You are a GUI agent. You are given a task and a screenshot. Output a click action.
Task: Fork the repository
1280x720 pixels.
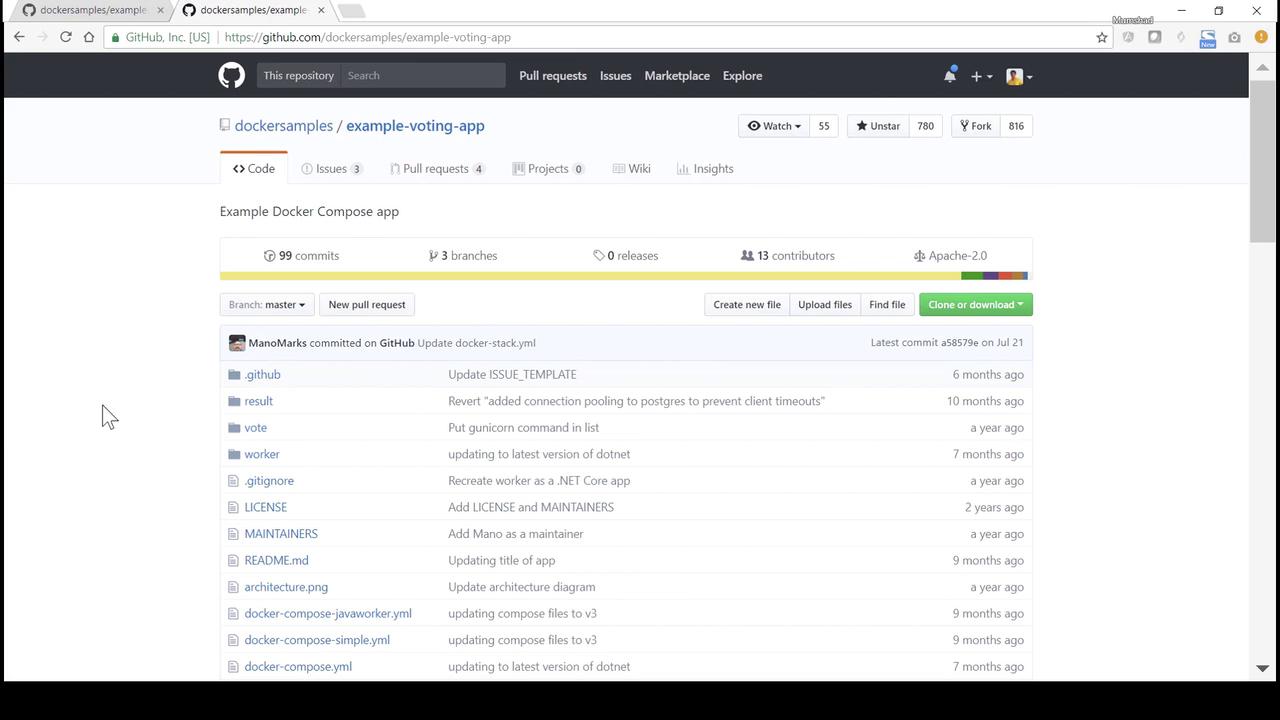click(x=976, y=126)
